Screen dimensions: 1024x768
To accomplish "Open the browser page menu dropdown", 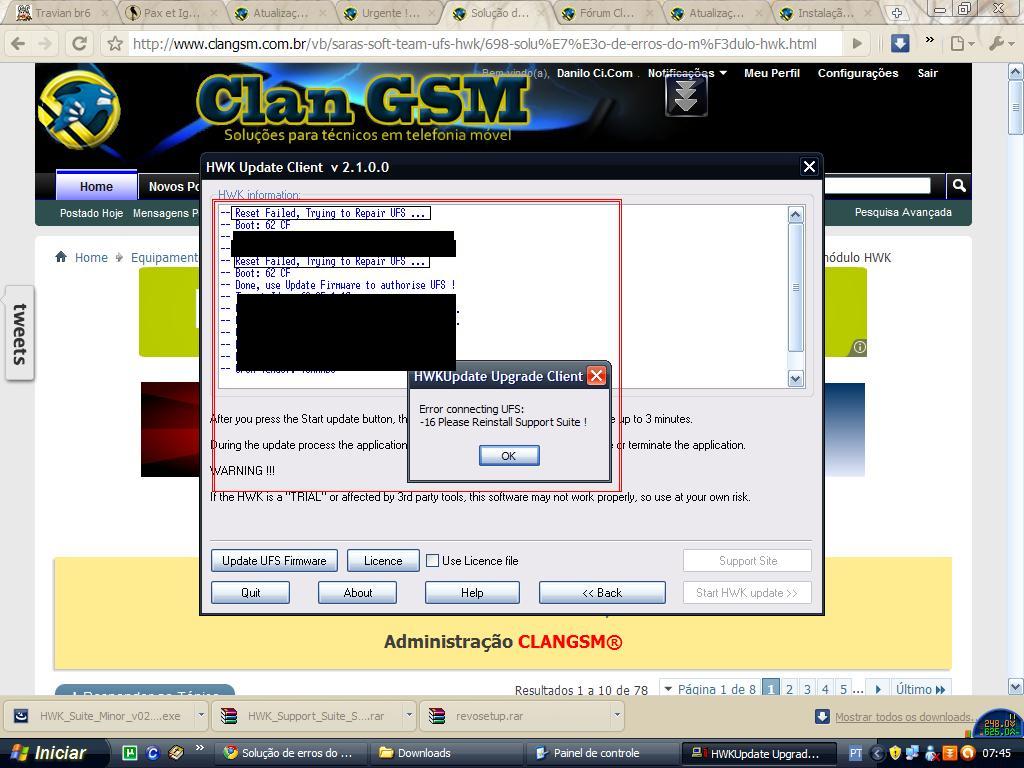I will (x=962, y=44).
